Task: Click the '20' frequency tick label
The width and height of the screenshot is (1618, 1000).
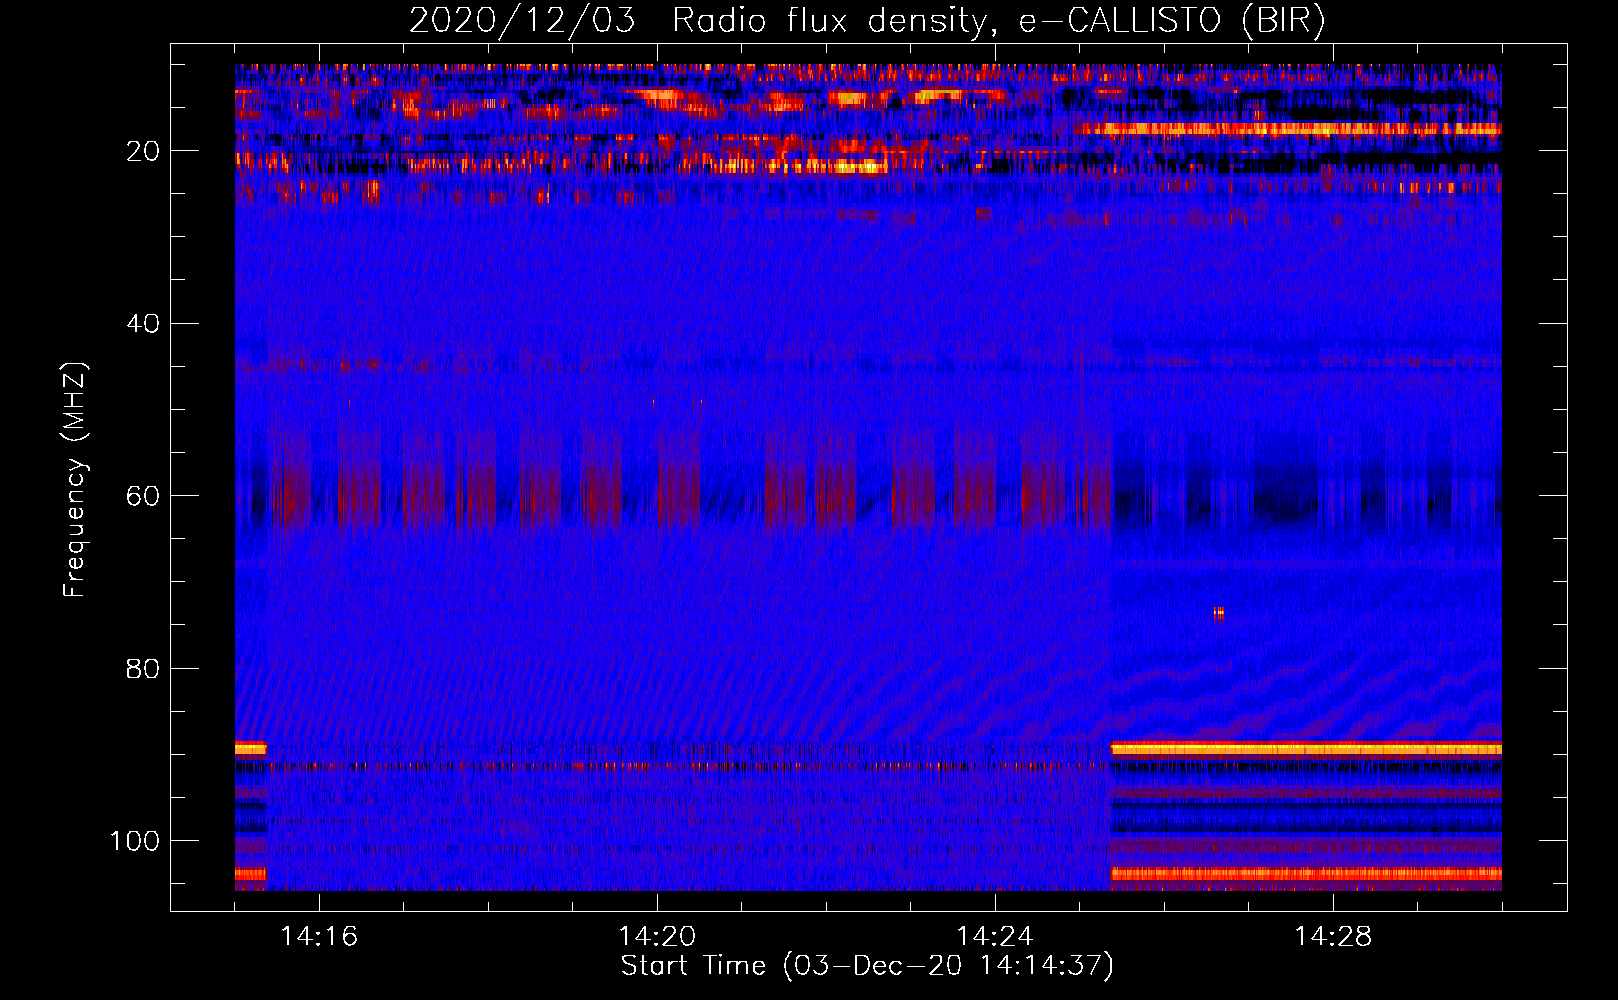Action: coord(143,151)
